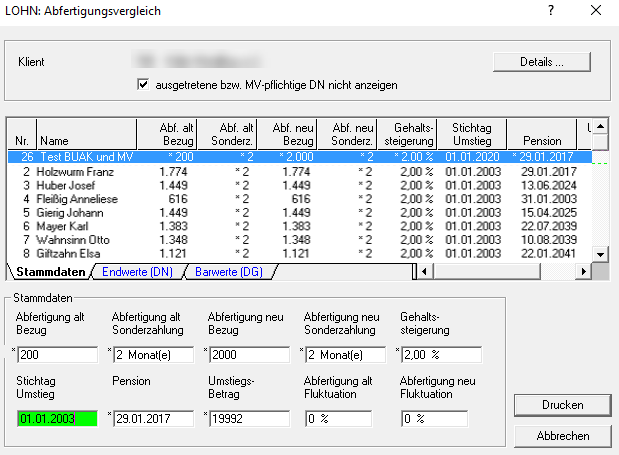Select row 'Fleißig Anneliese'

(300, 199)
